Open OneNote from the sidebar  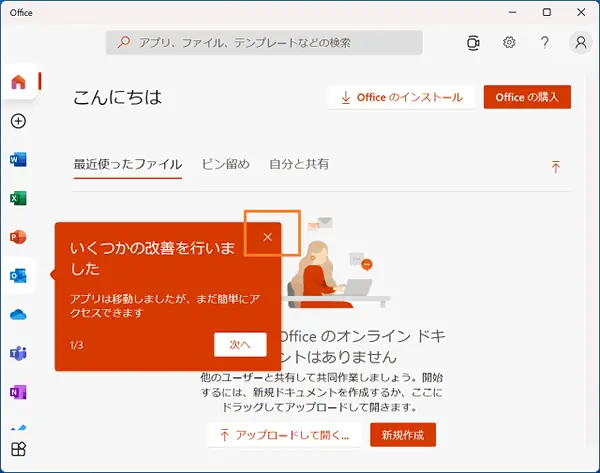coord(18,392)
